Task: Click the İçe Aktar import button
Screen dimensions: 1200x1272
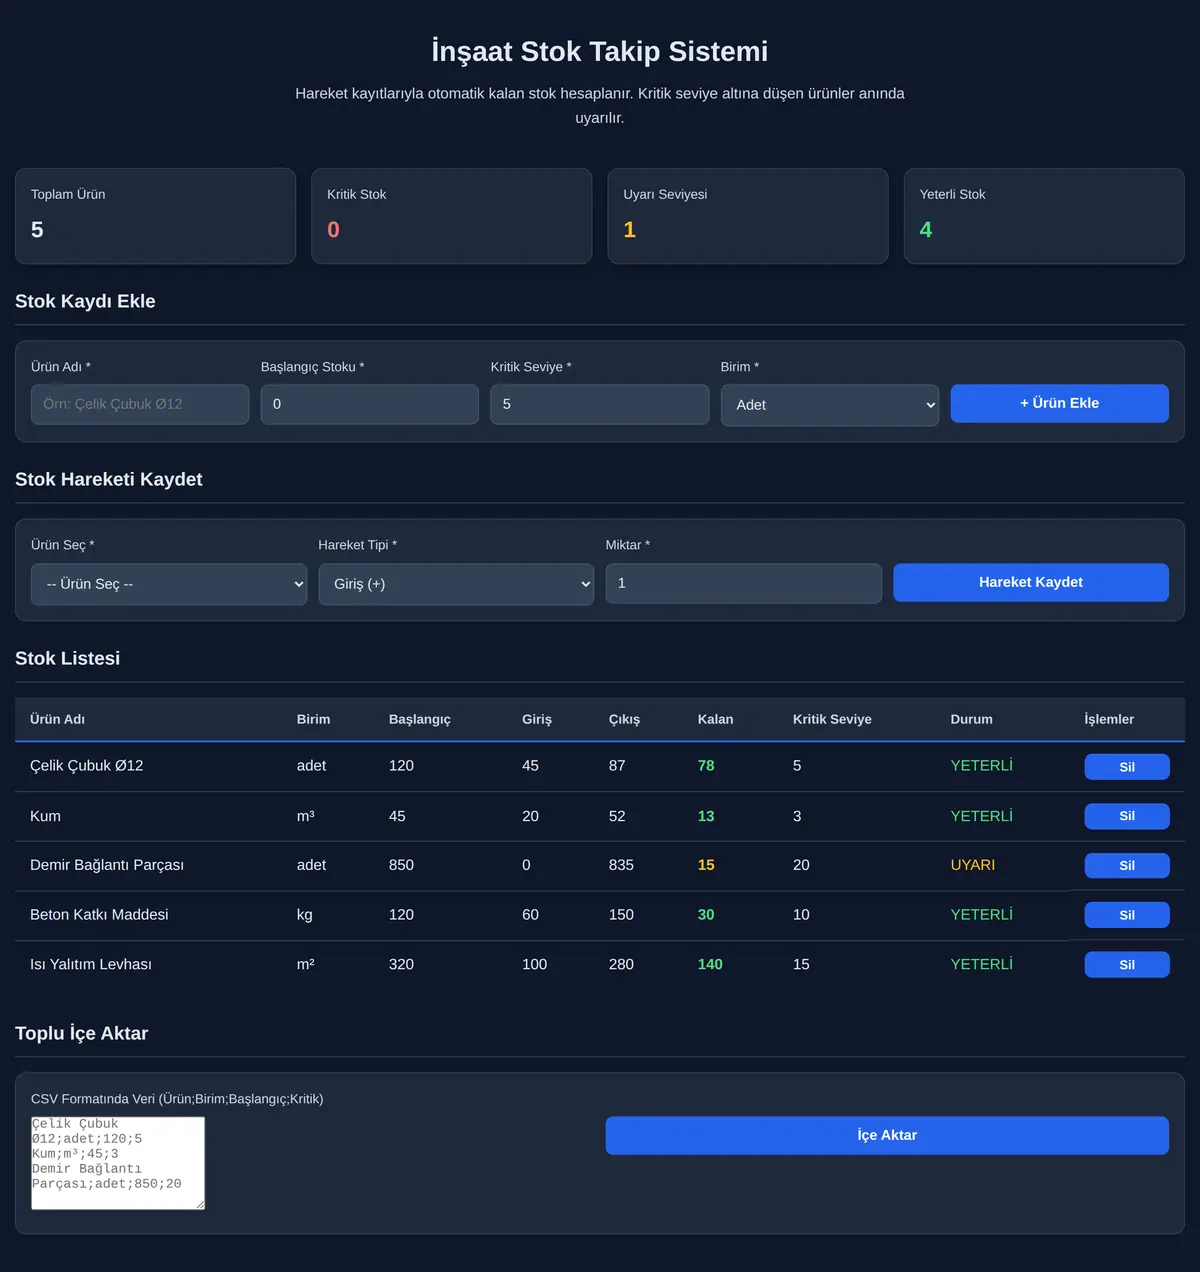Action: click(x=887, y=1135)
